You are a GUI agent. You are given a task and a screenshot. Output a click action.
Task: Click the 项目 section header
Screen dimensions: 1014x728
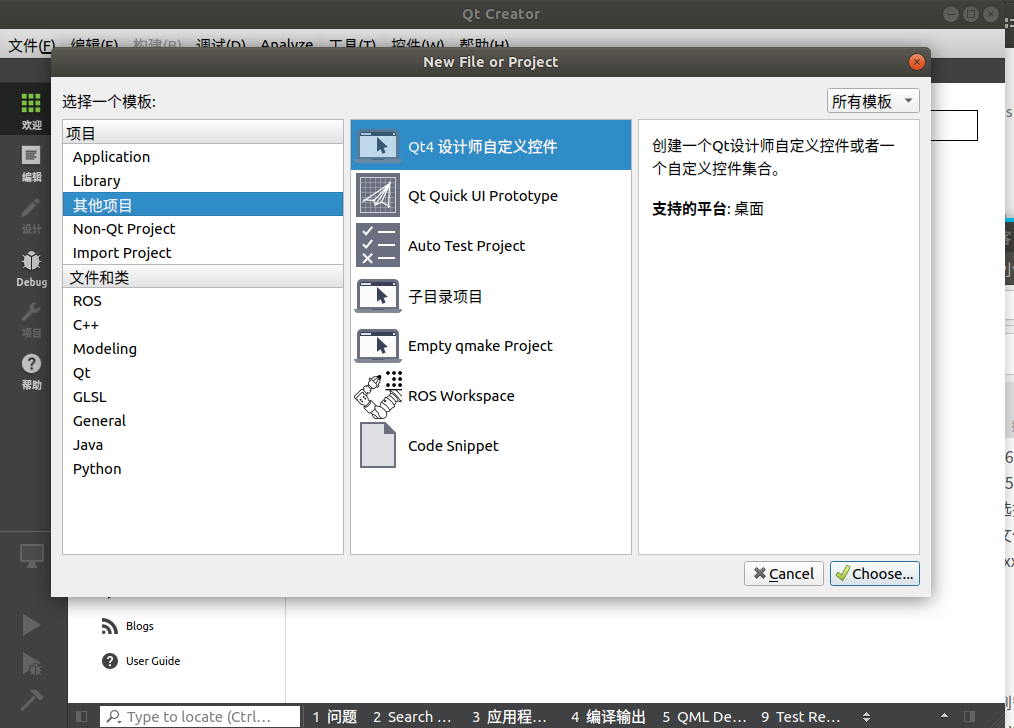[x=203, y=133]
